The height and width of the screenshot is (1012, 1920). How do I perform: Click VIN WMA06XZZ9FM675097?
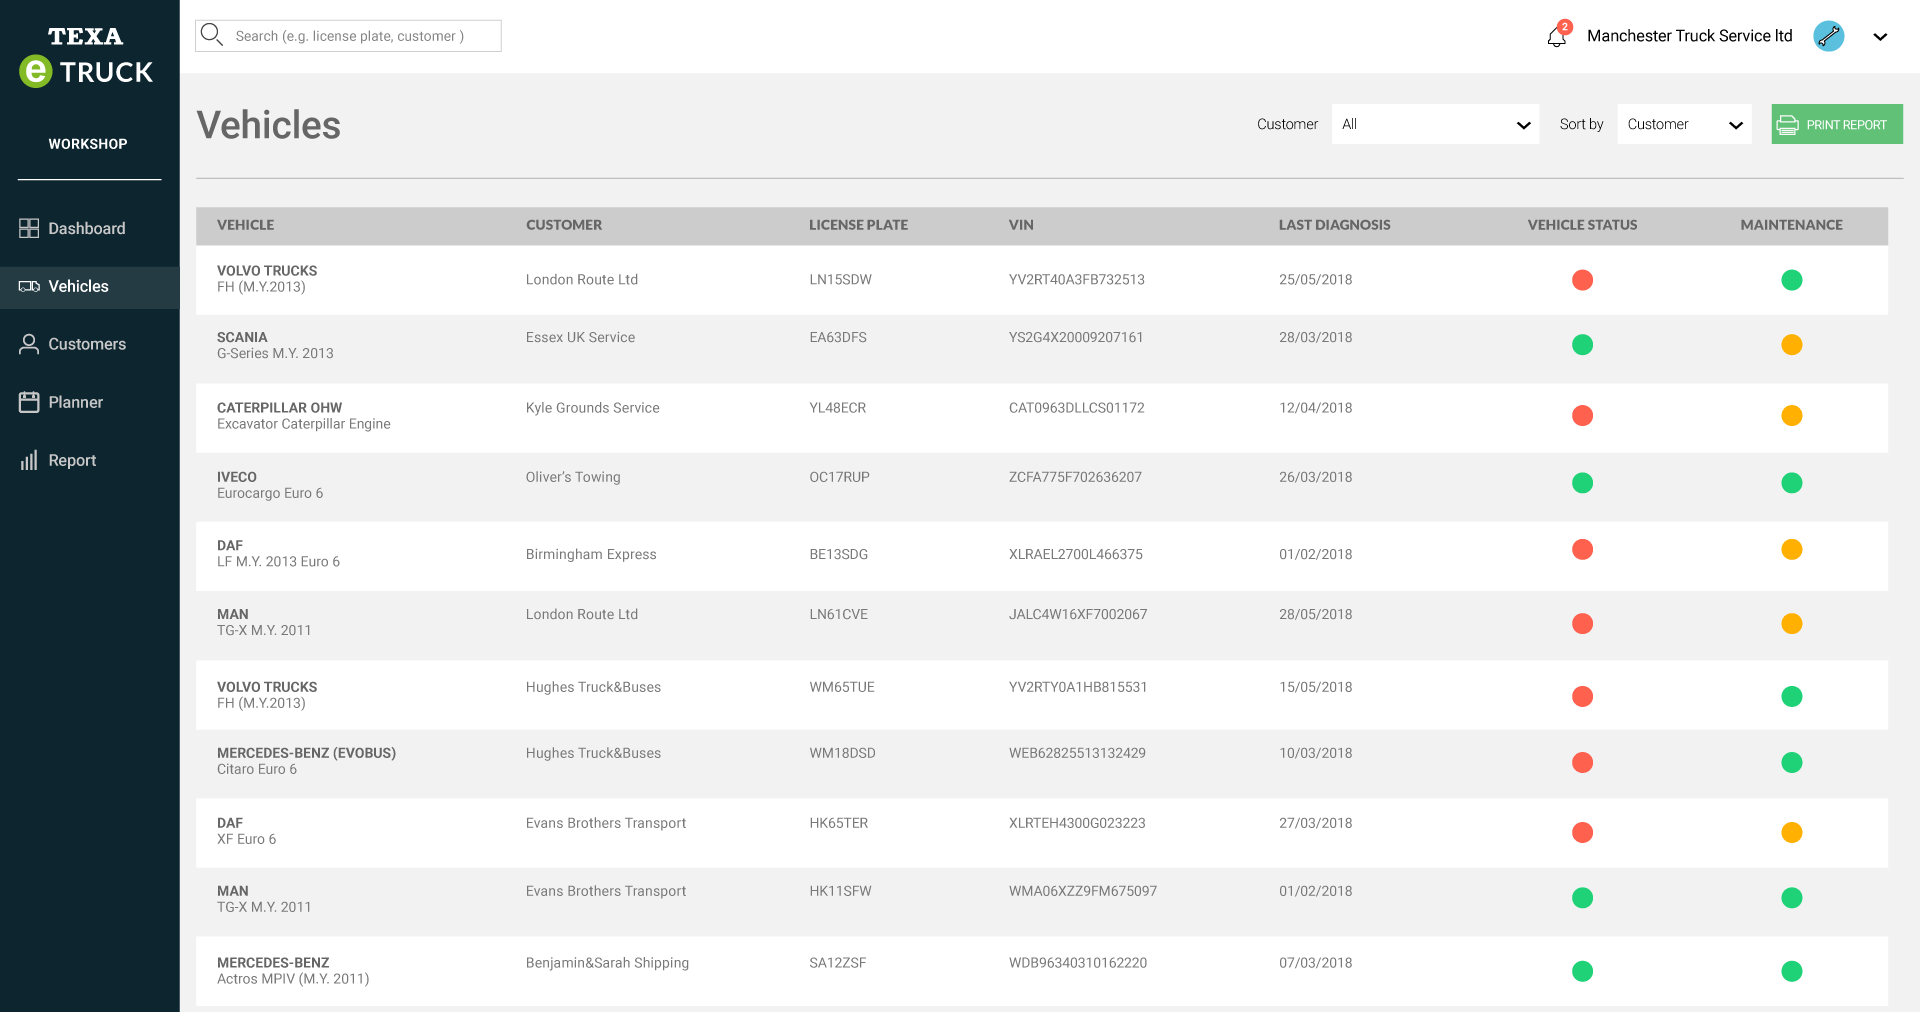[1082, 891]
